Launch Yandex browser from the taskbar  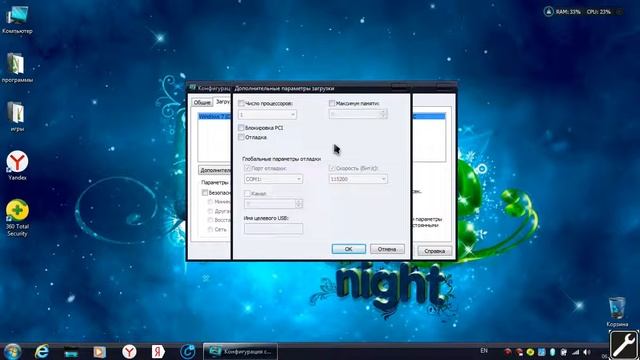click(129, 351)
